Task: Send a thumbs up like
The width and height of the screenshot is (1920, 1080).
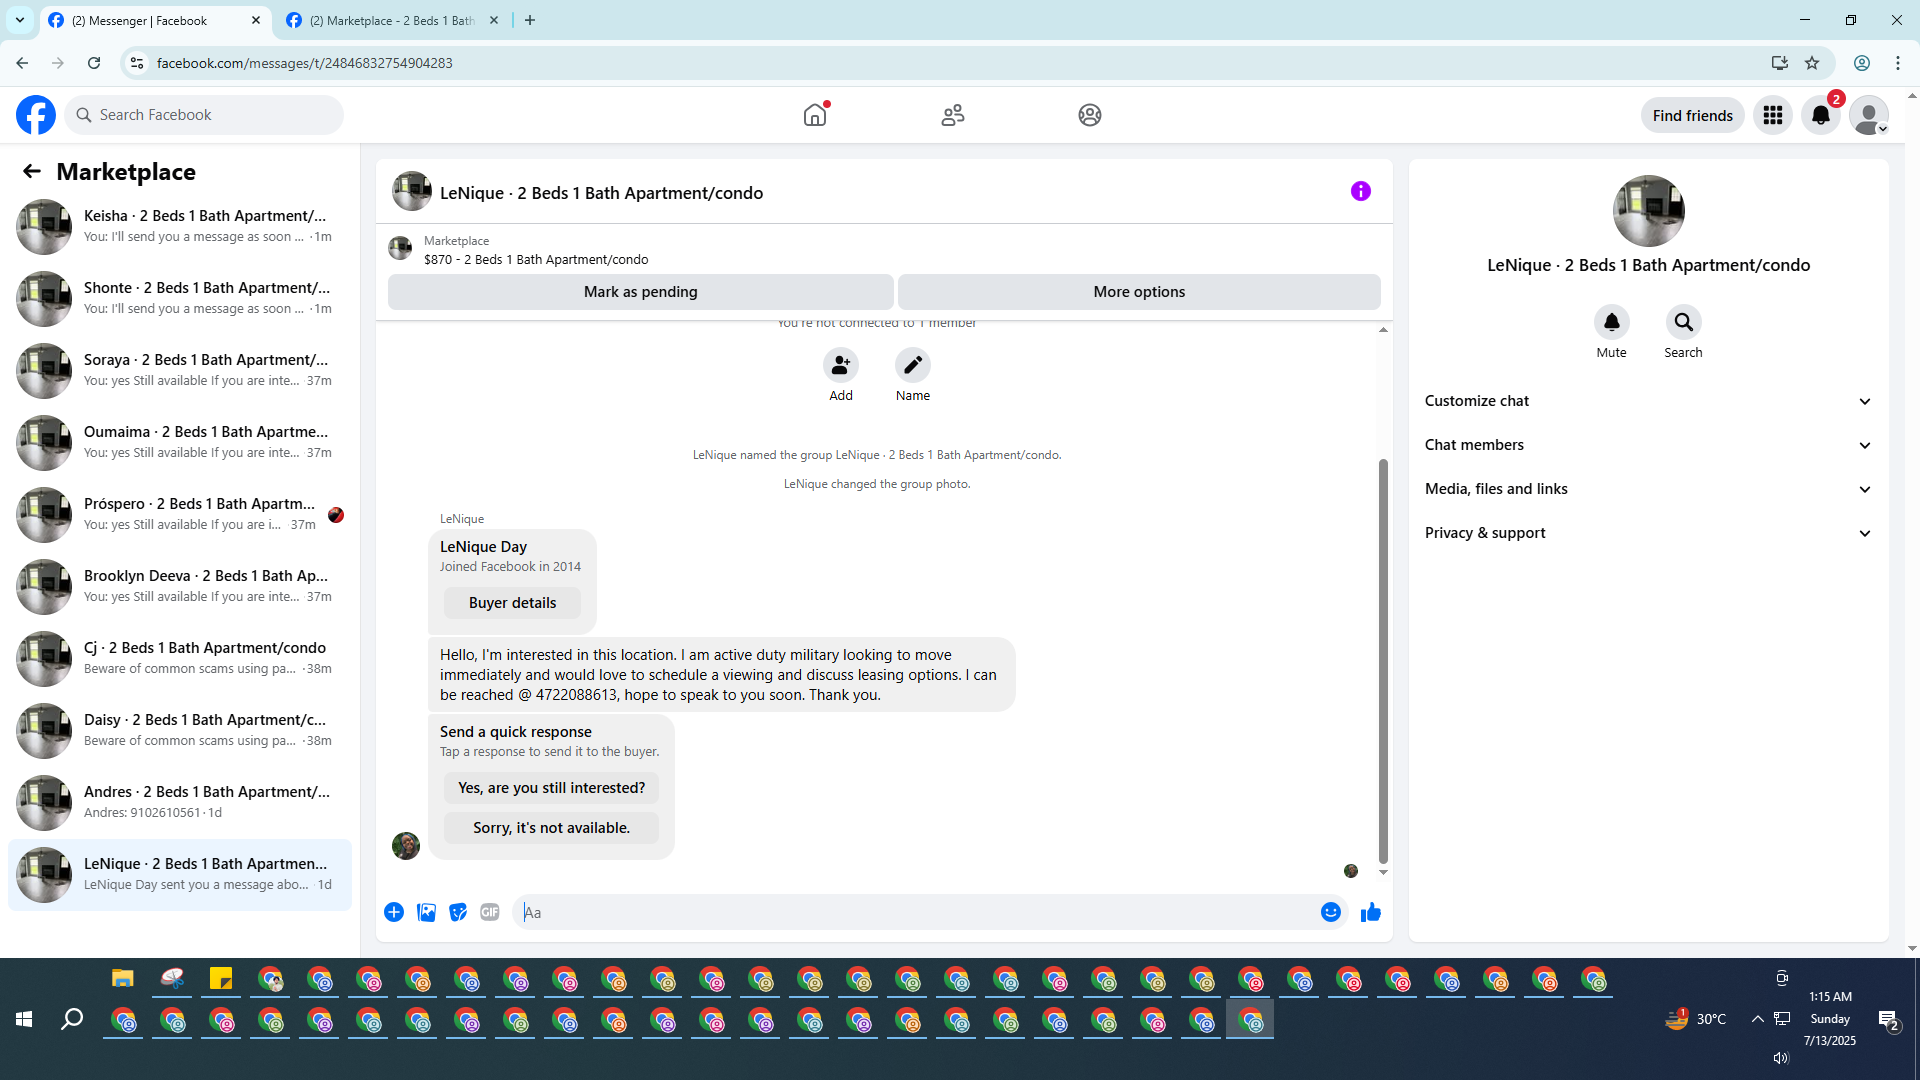Action: (x=1370, y=912)
